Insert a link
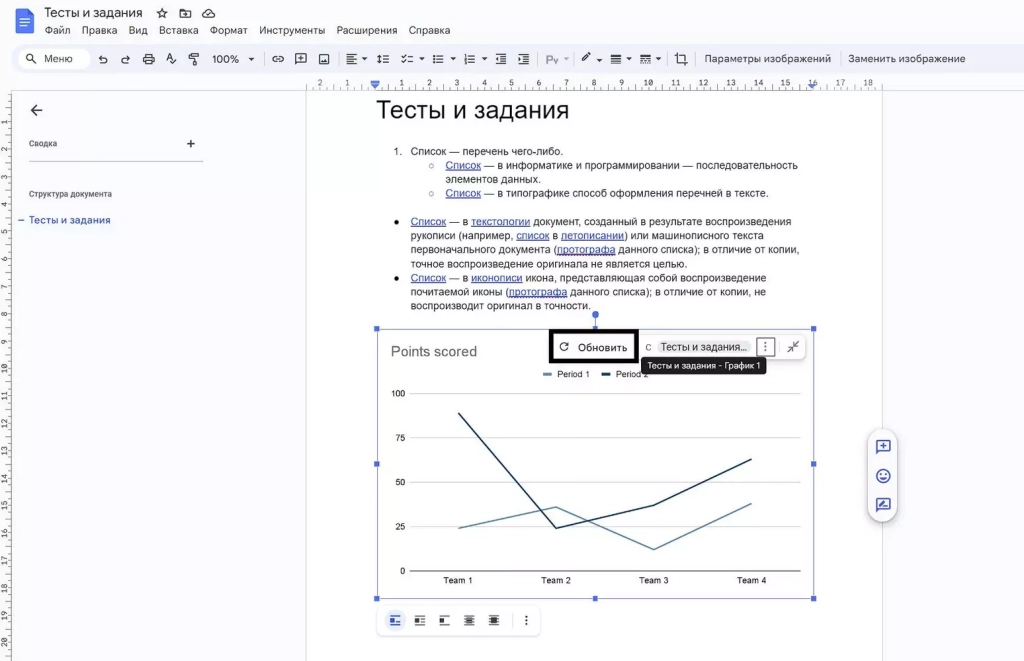The image size is (1024, 661). (x=279, y=58)
